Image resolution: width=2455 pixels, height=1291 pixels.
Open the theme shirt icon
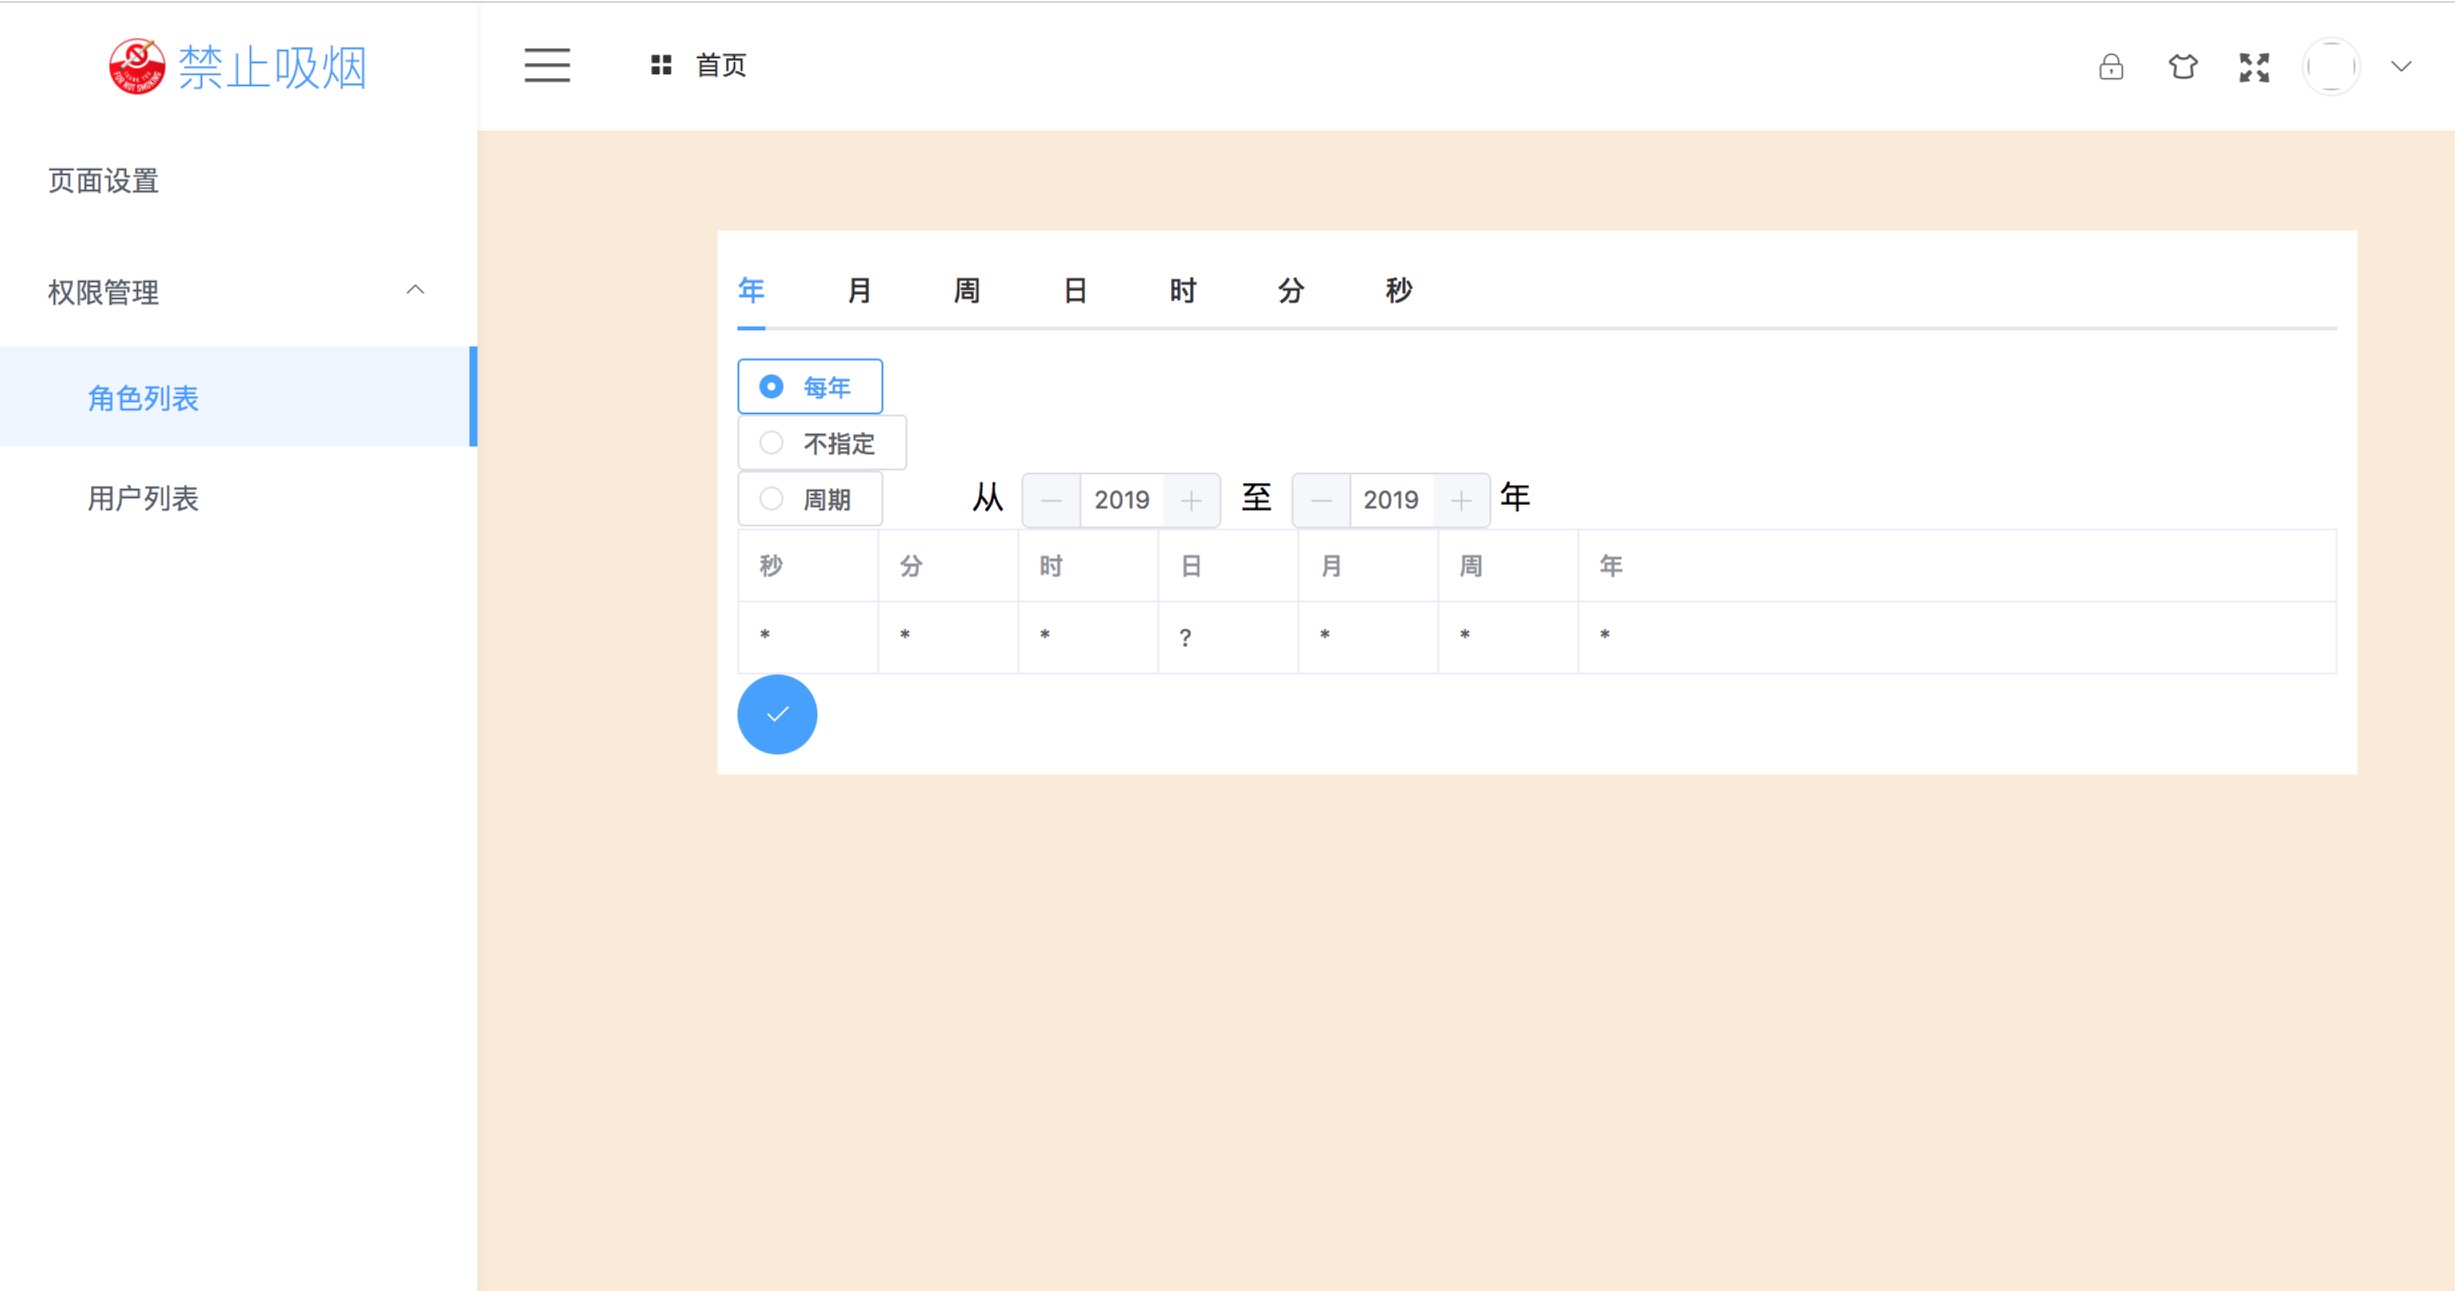pyautogui.click(x=2183, y=67)
